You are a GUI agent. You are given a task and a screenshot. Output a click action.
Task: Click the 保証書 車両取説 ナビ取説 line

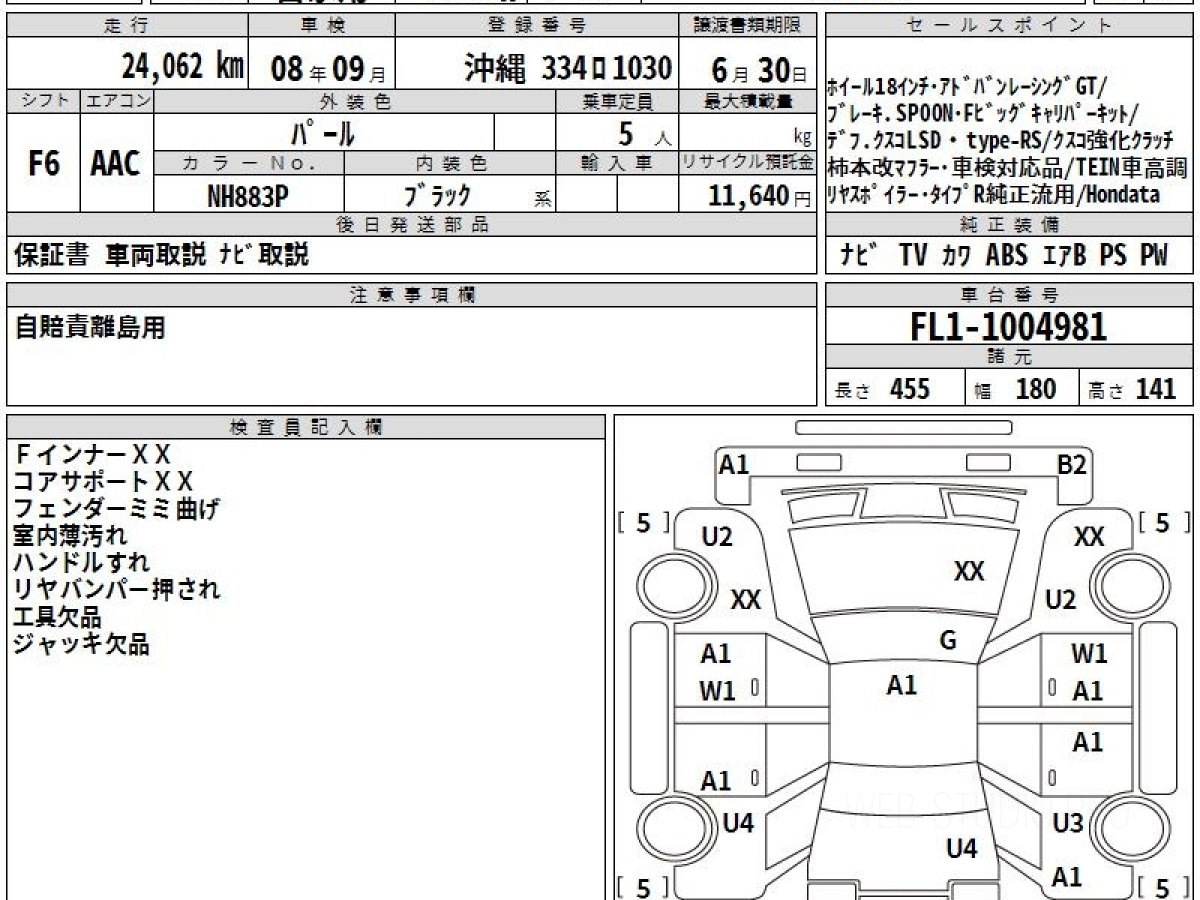(x=161, y=255)
